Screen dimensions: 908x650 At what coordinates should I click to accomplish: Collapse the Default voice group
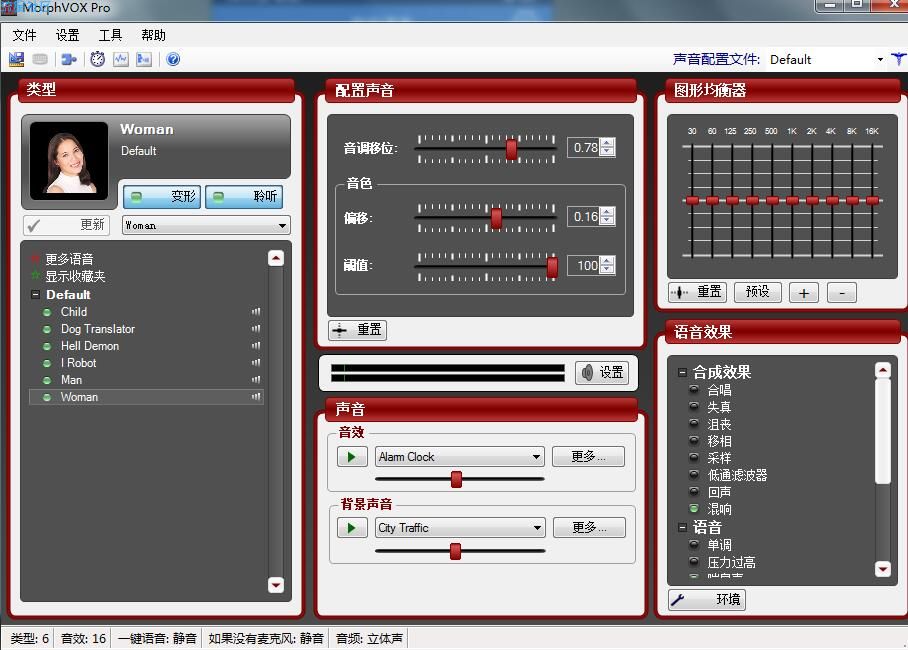35,294
